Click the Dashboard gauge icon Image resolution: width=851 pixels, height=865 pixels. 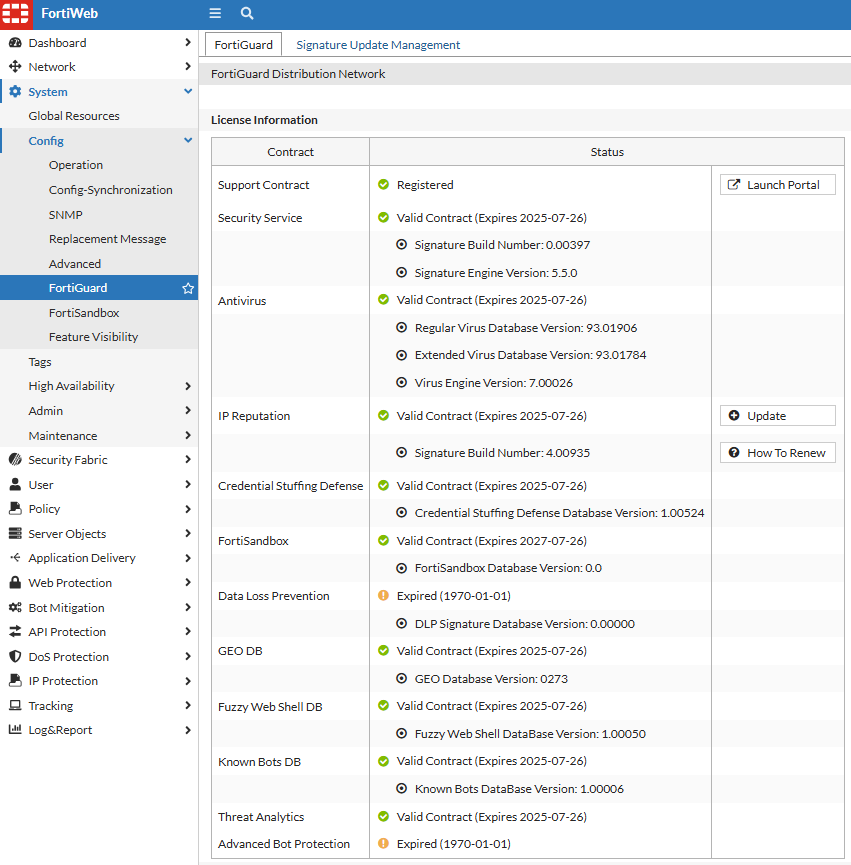(x=15, y=42)
